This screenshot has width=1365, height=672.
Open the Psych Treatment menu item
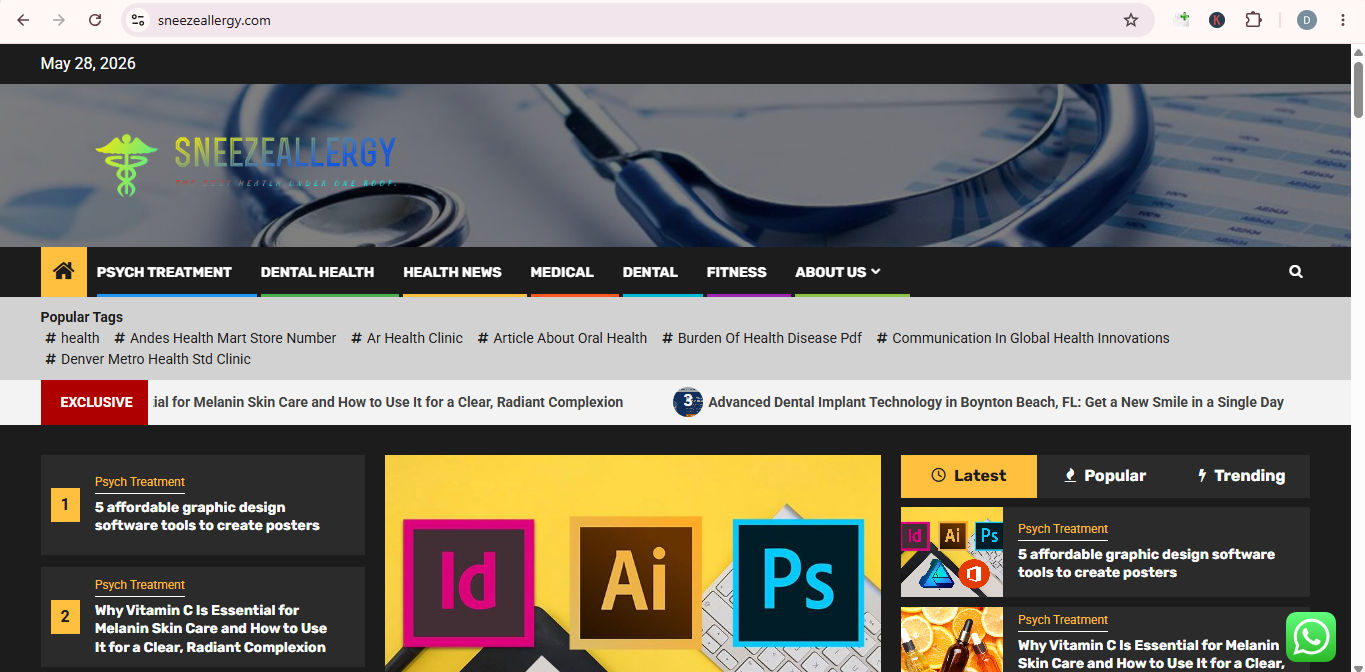pyautogui.click(x=164, y=272)
